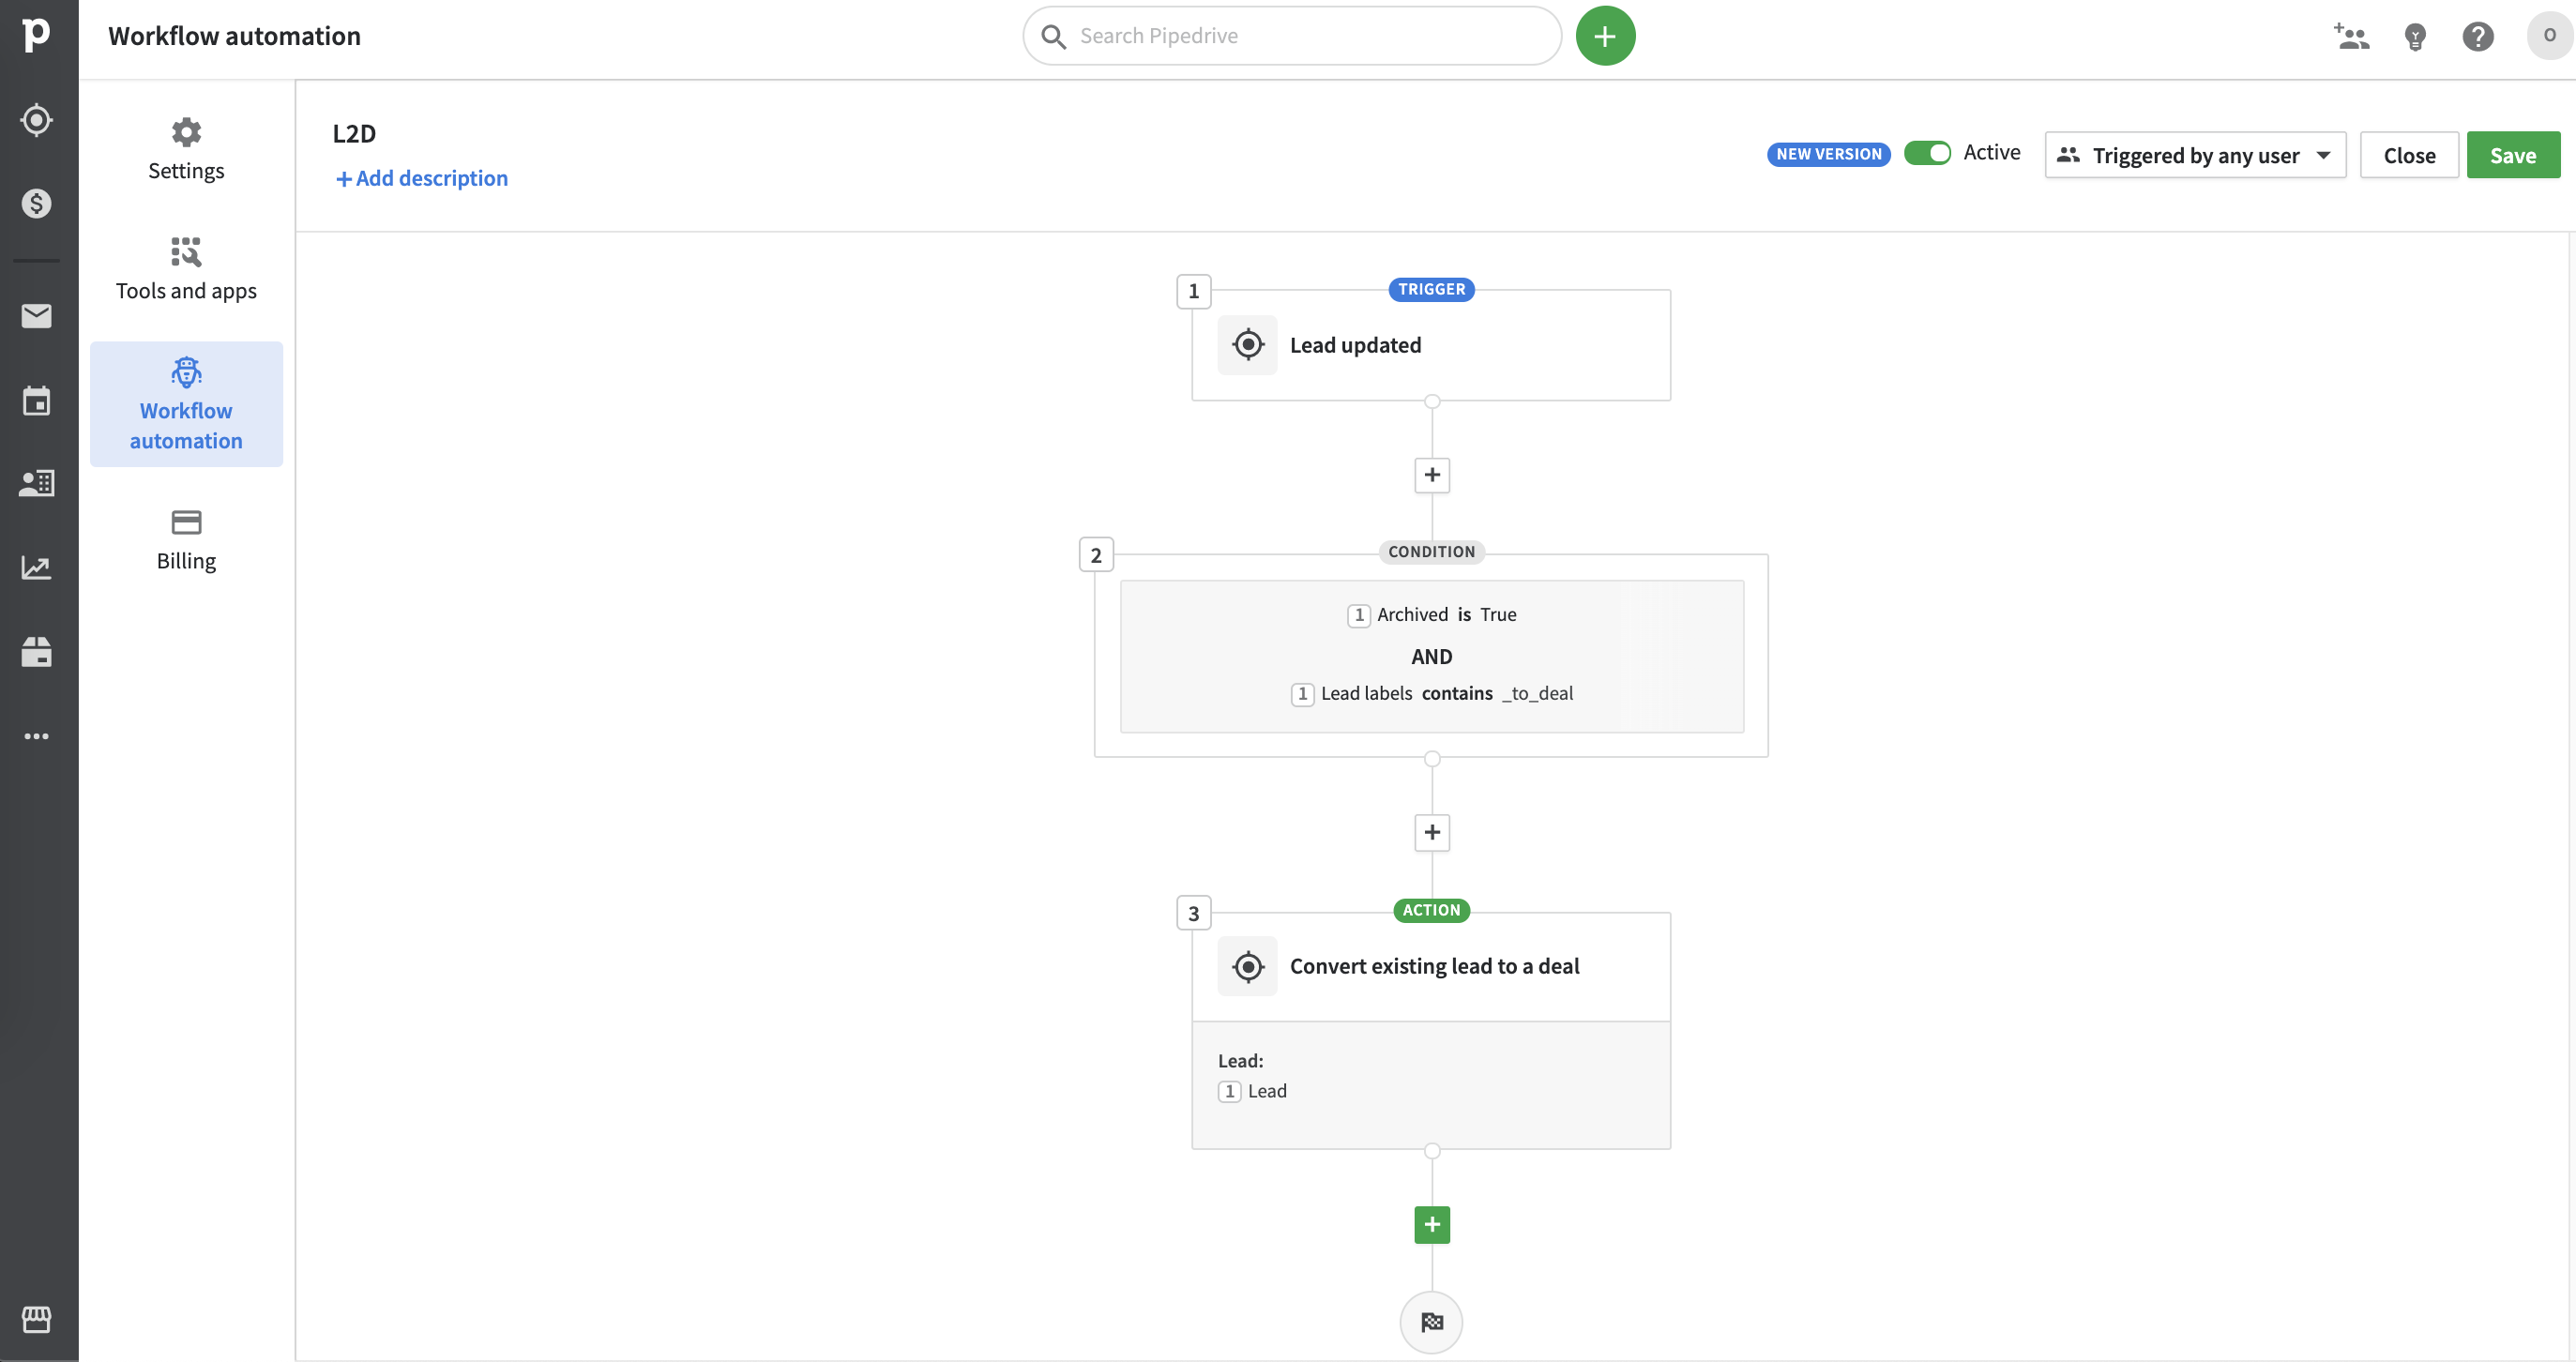The height and width of the screenshot is (1362, 2576).
Task: Open Leads from the sidebar target icon
Action: [x=37, y=120]
